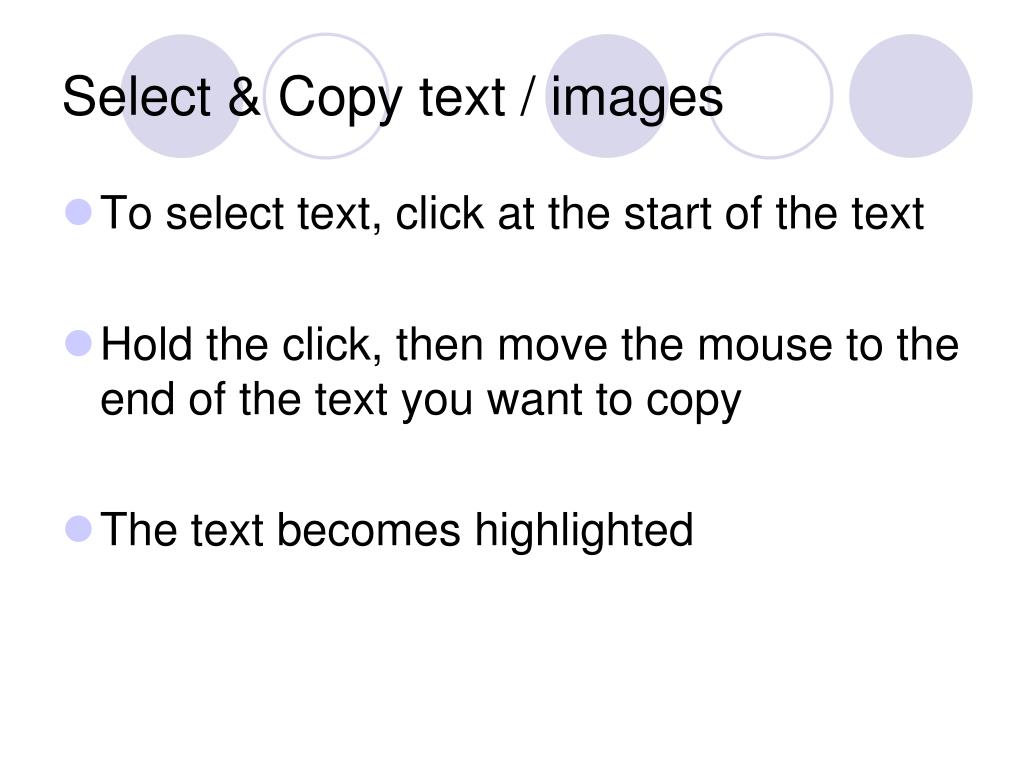This screenshot has width=1024, height=768.
Task: Click the word 'Hold' in second bullet
Action: coord(146,344)
